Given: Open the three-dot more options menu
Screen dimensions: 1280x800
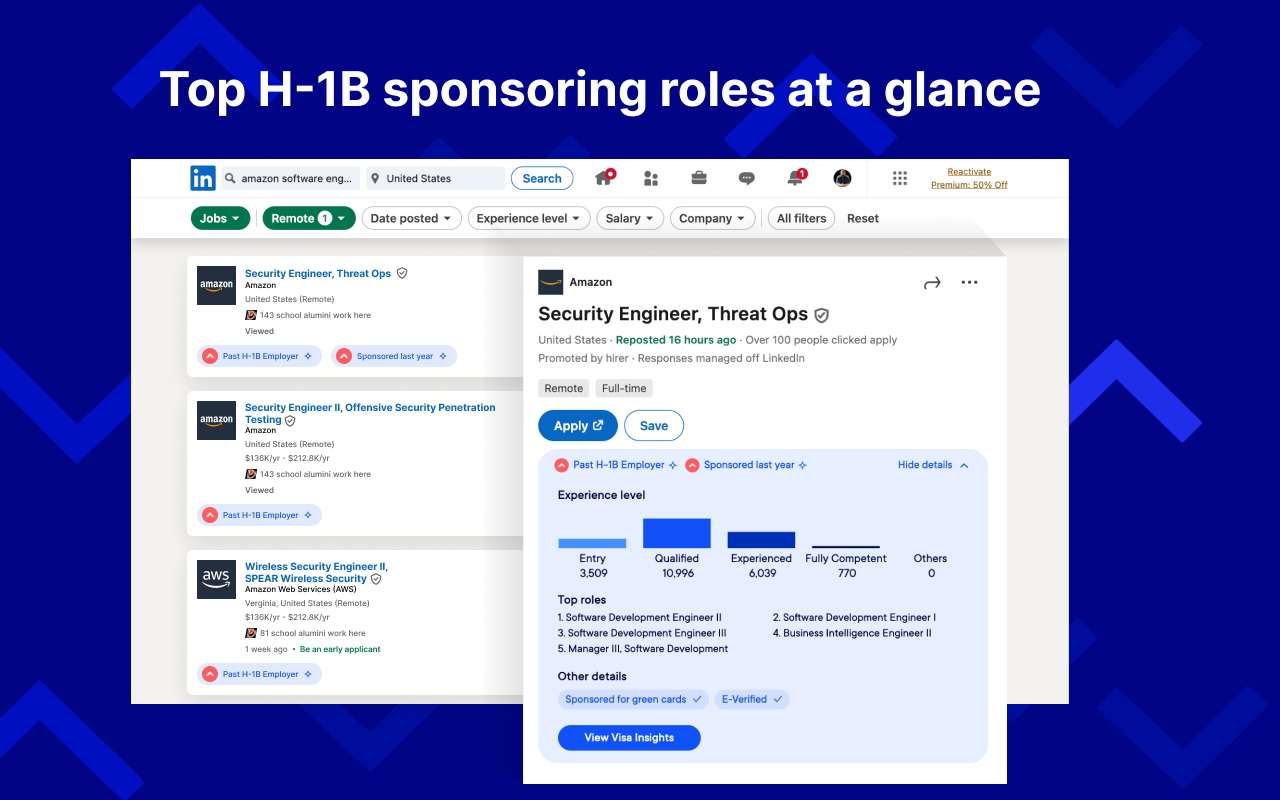Looking at the screenshot, I should pyautogui.click(x=969, y=282).
